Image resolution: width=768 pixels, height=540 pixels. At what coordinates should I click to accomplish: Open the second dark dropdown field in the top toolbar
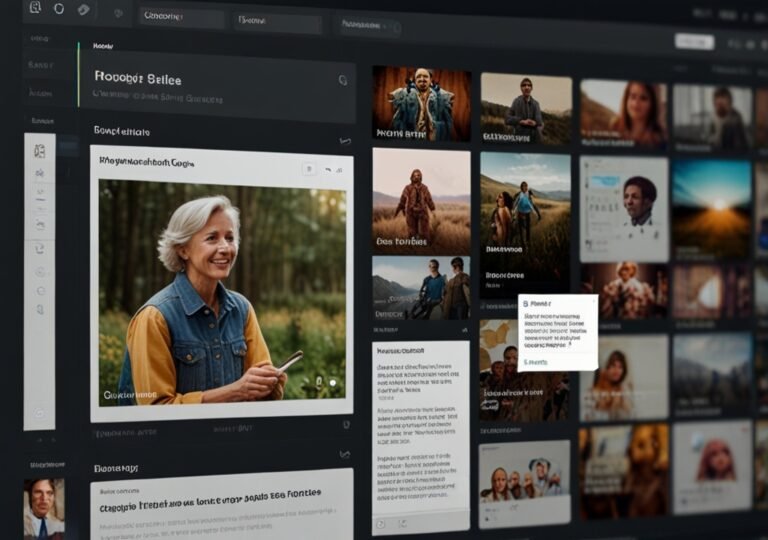(x=277, y=22)
